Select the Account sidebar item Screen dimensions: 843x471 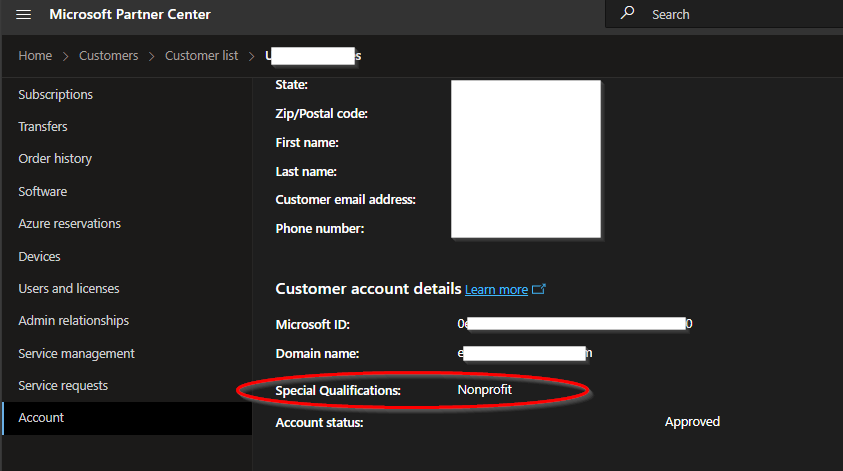(x=127, y=418)
